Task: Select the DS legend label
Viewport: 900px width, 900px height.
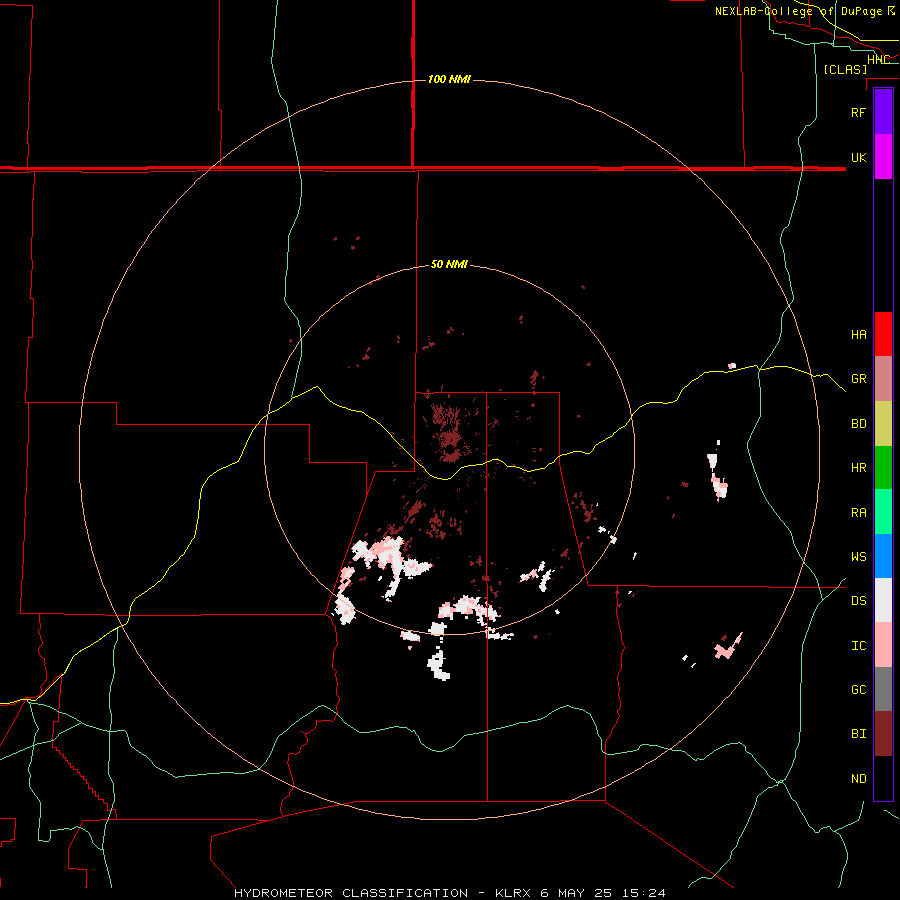Action: (x=858, y=601)
